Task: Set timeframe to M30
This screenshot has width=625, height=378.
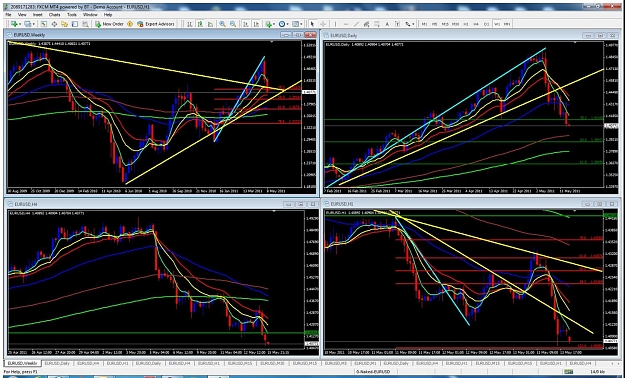Action: [455, 24]
